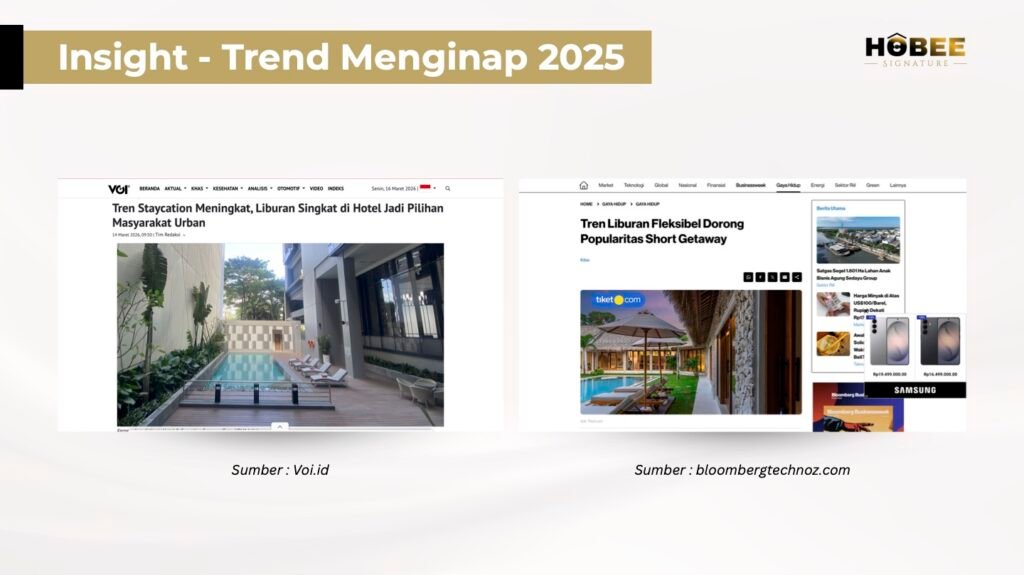Share the article via the WhatsApp icon
Viewport: 1024px width, 575px height.
click(x=748, y=276)
